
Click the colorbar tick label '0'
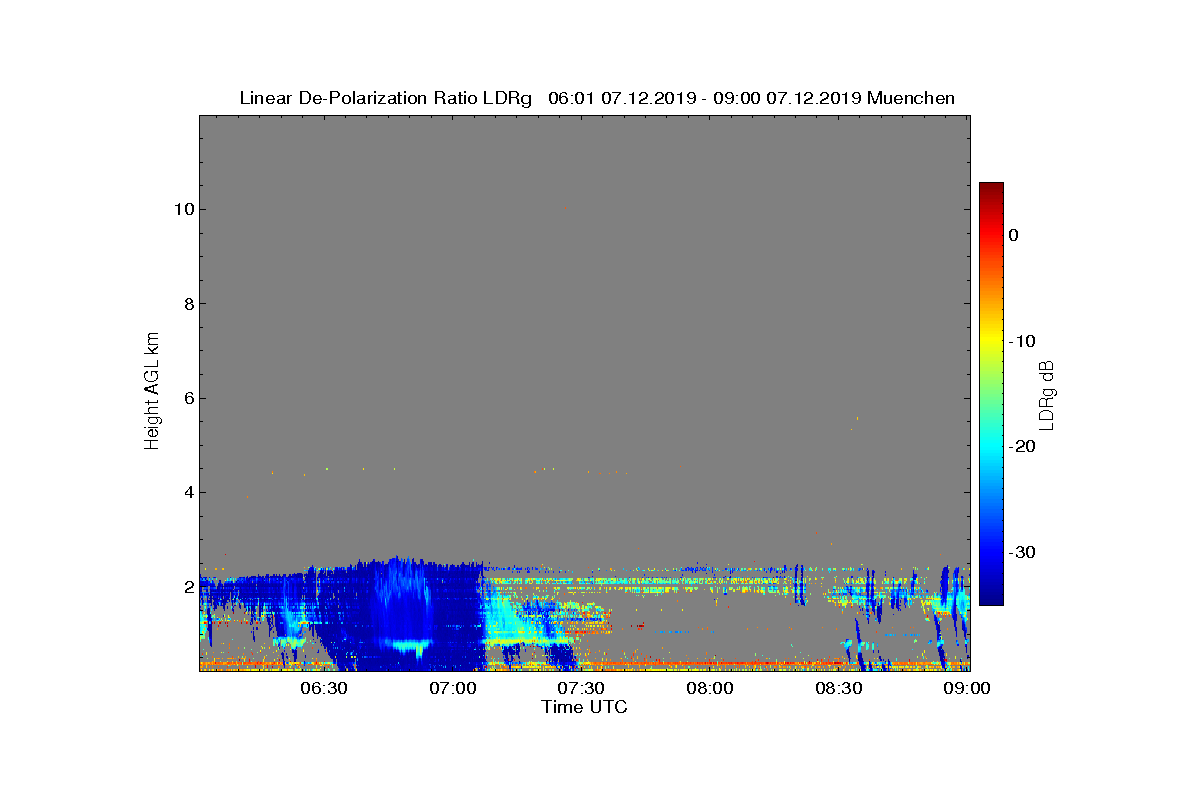(1013, 235)
